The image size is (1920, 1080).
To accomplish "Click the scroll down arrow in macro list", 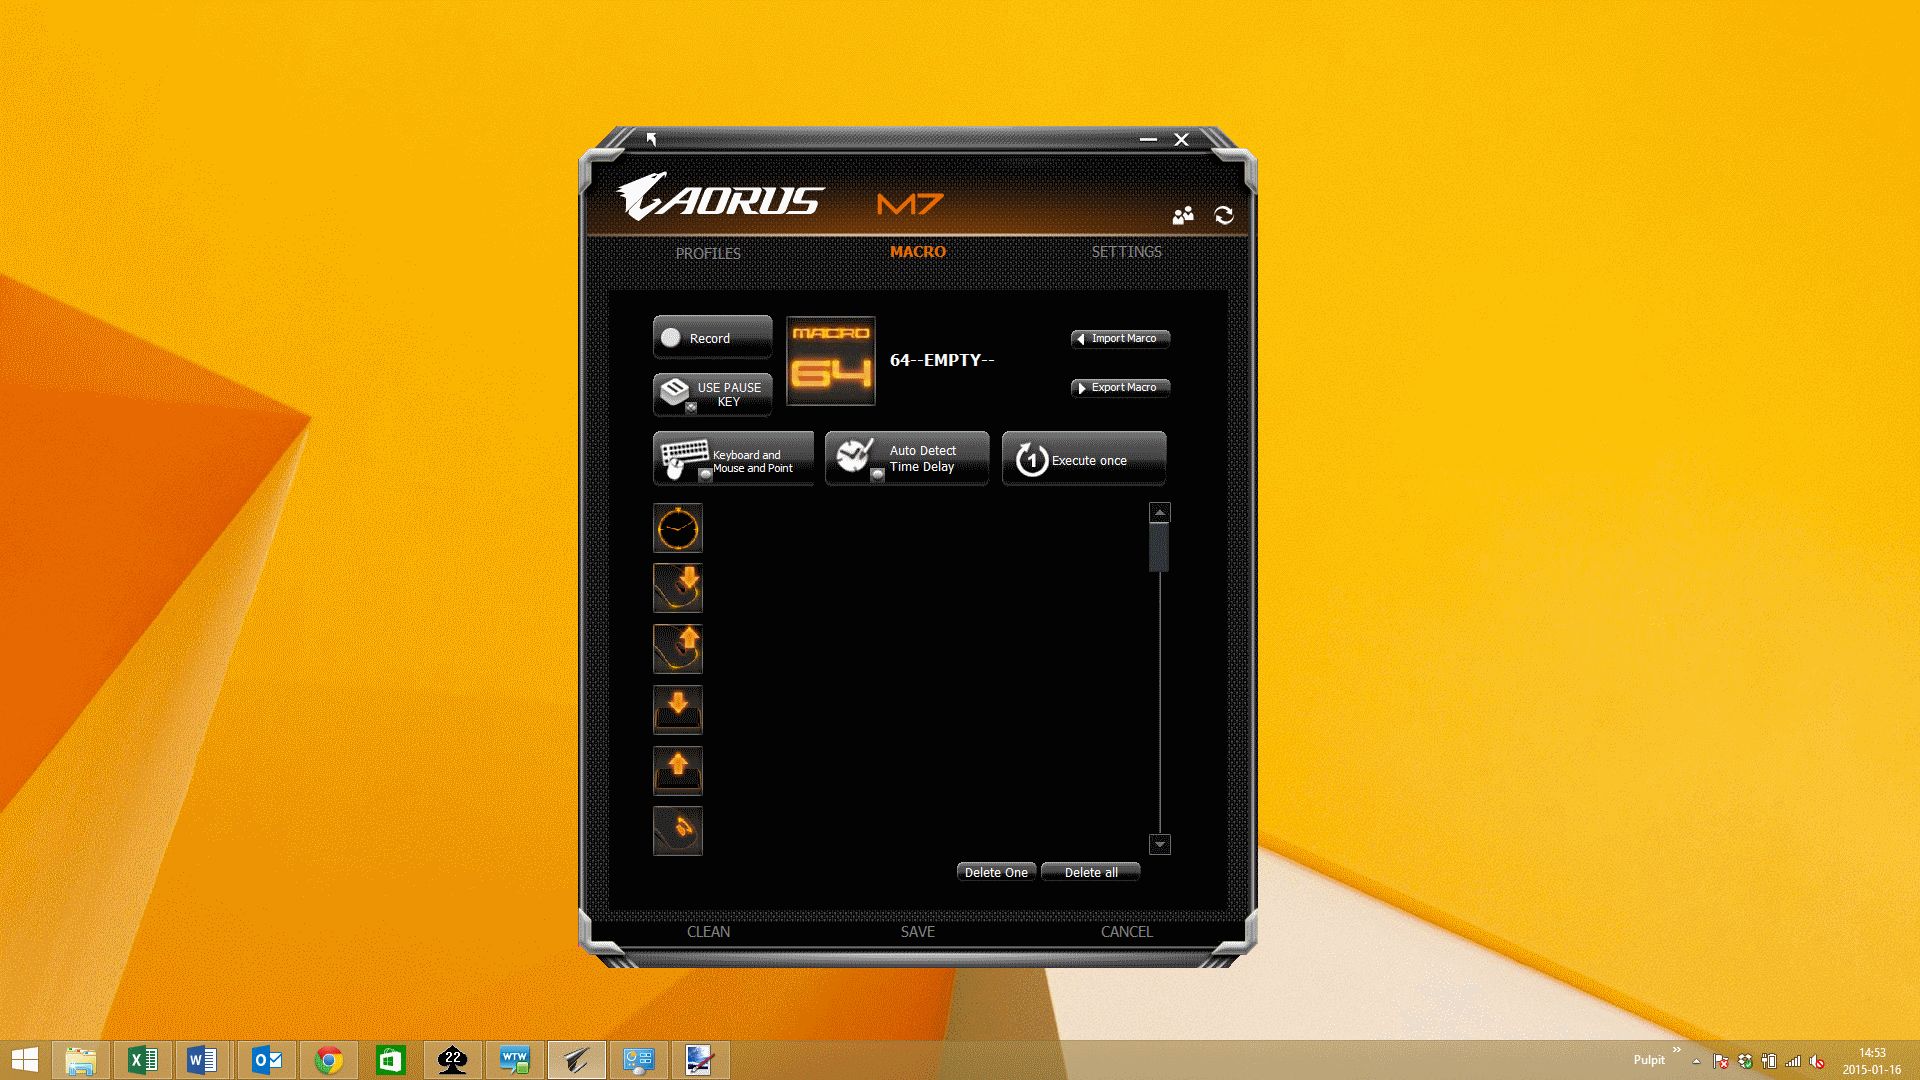I will pyautogui.click(x=1160, y=845).
